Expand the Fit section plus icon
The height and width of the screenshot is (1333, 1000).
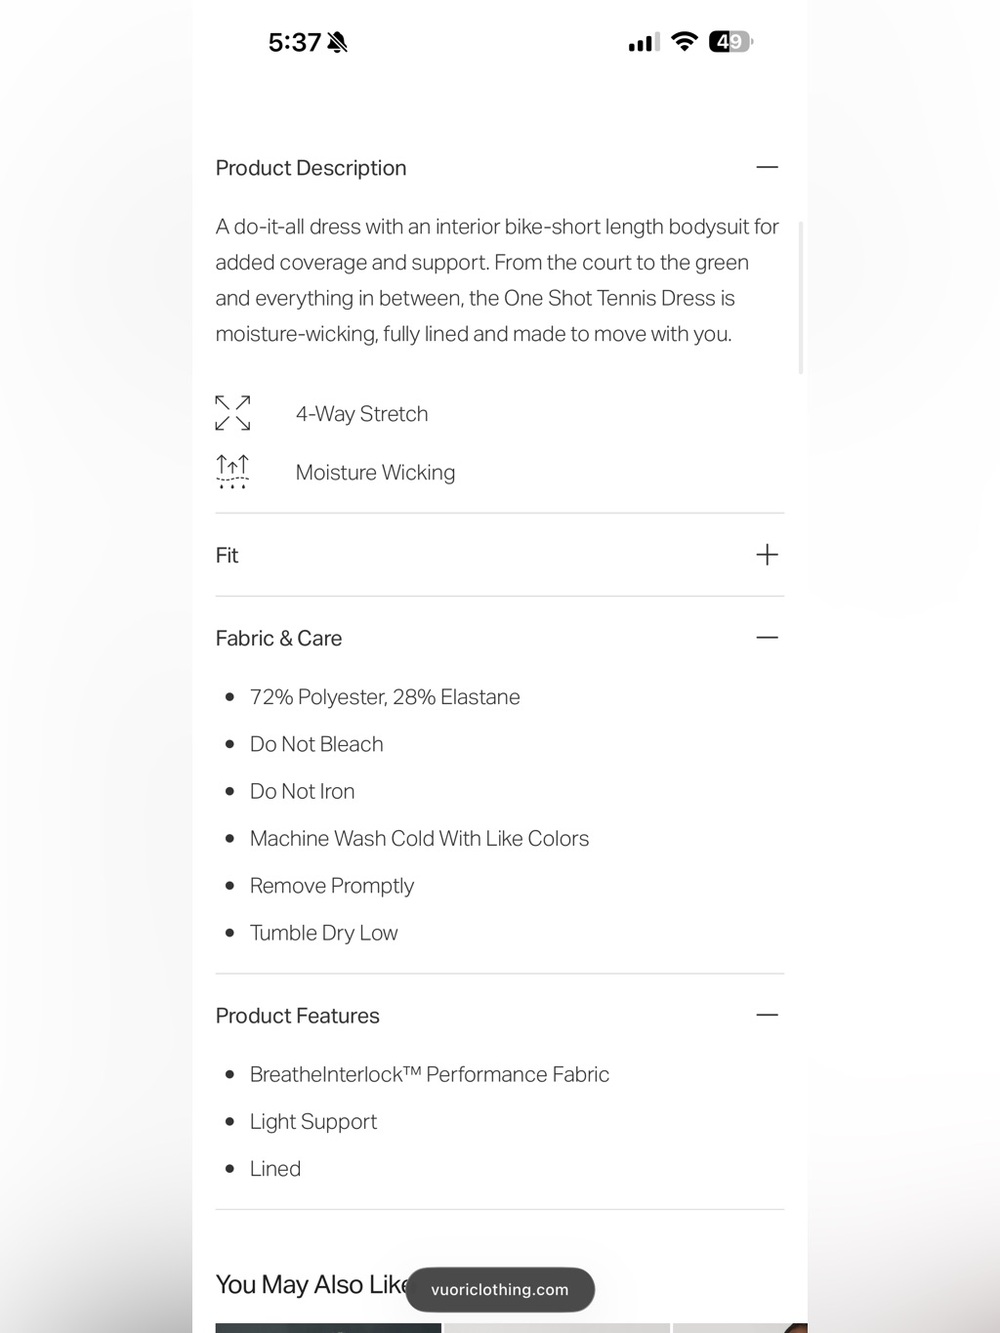point(767,555)
